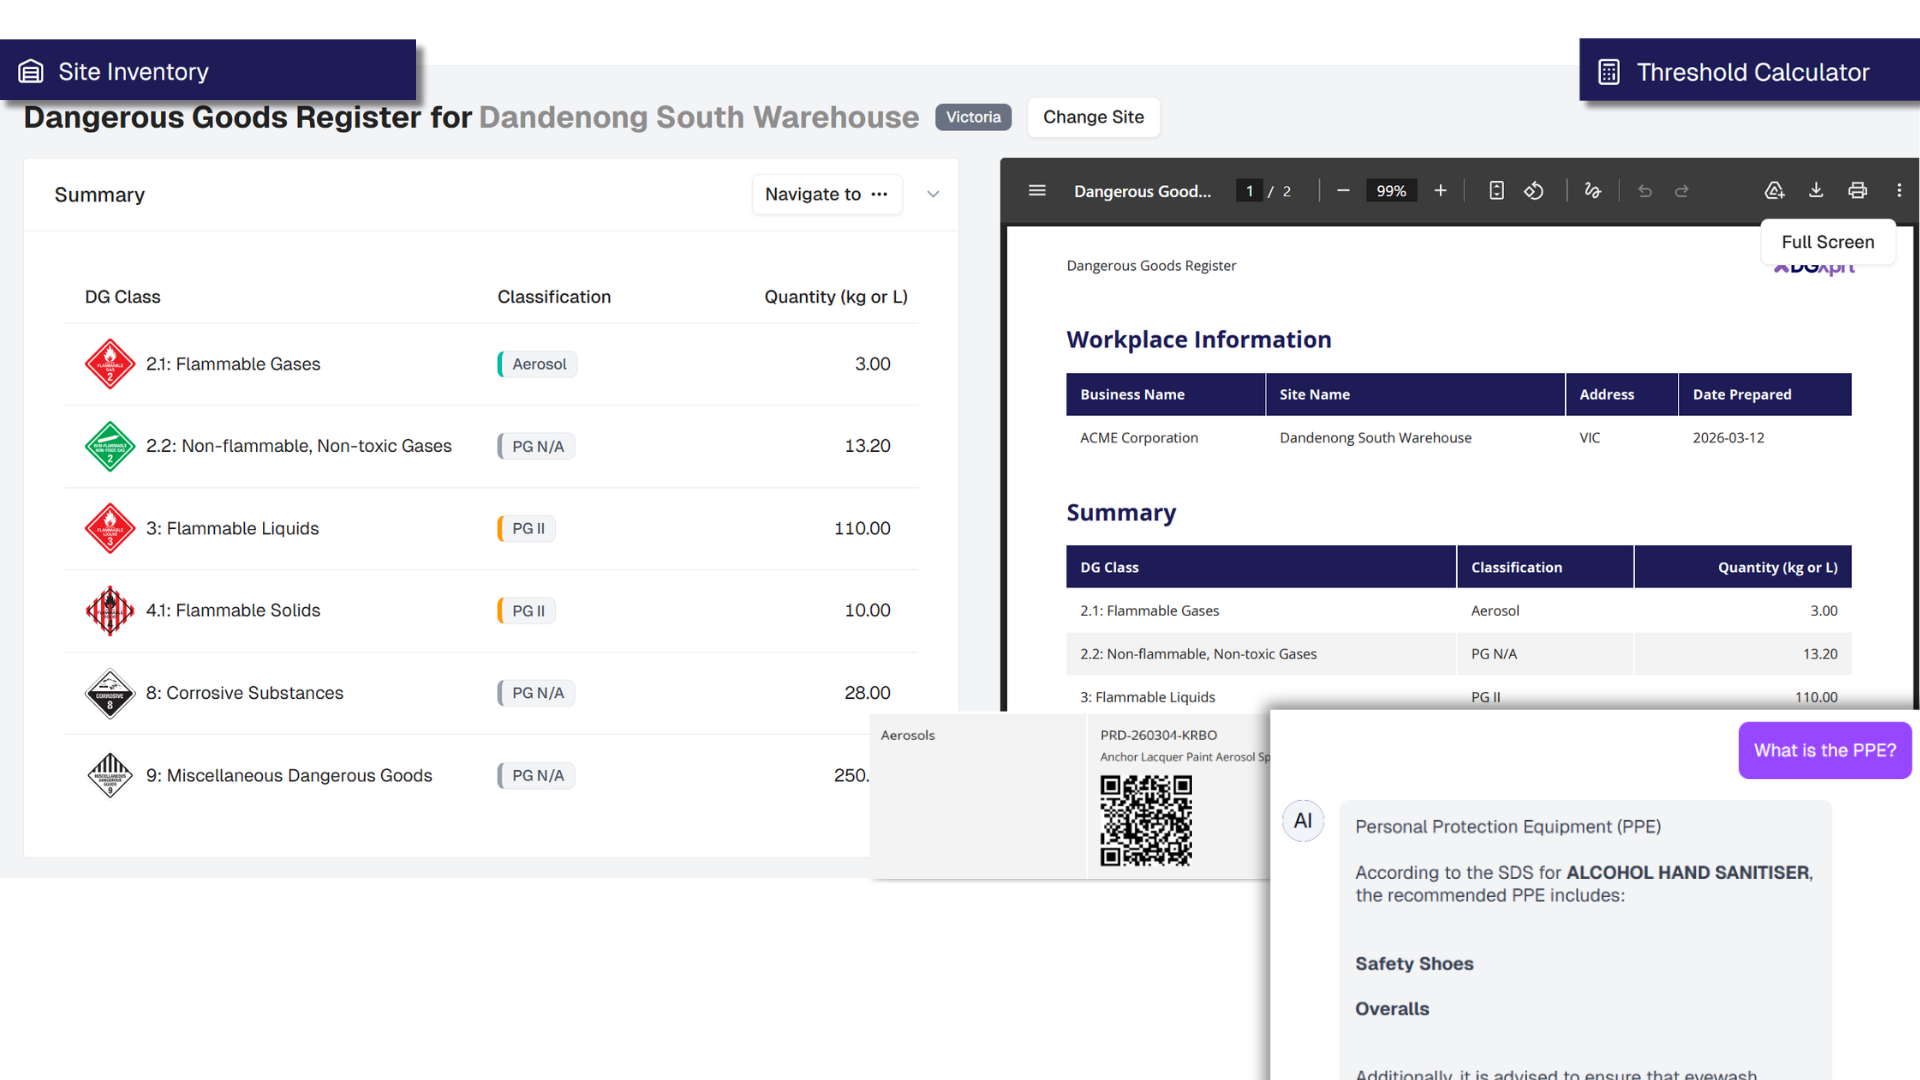Screen dimensions: 1920x1080
Task: Save the PDF to Drive using the add icon
Action: (1774, 190)
